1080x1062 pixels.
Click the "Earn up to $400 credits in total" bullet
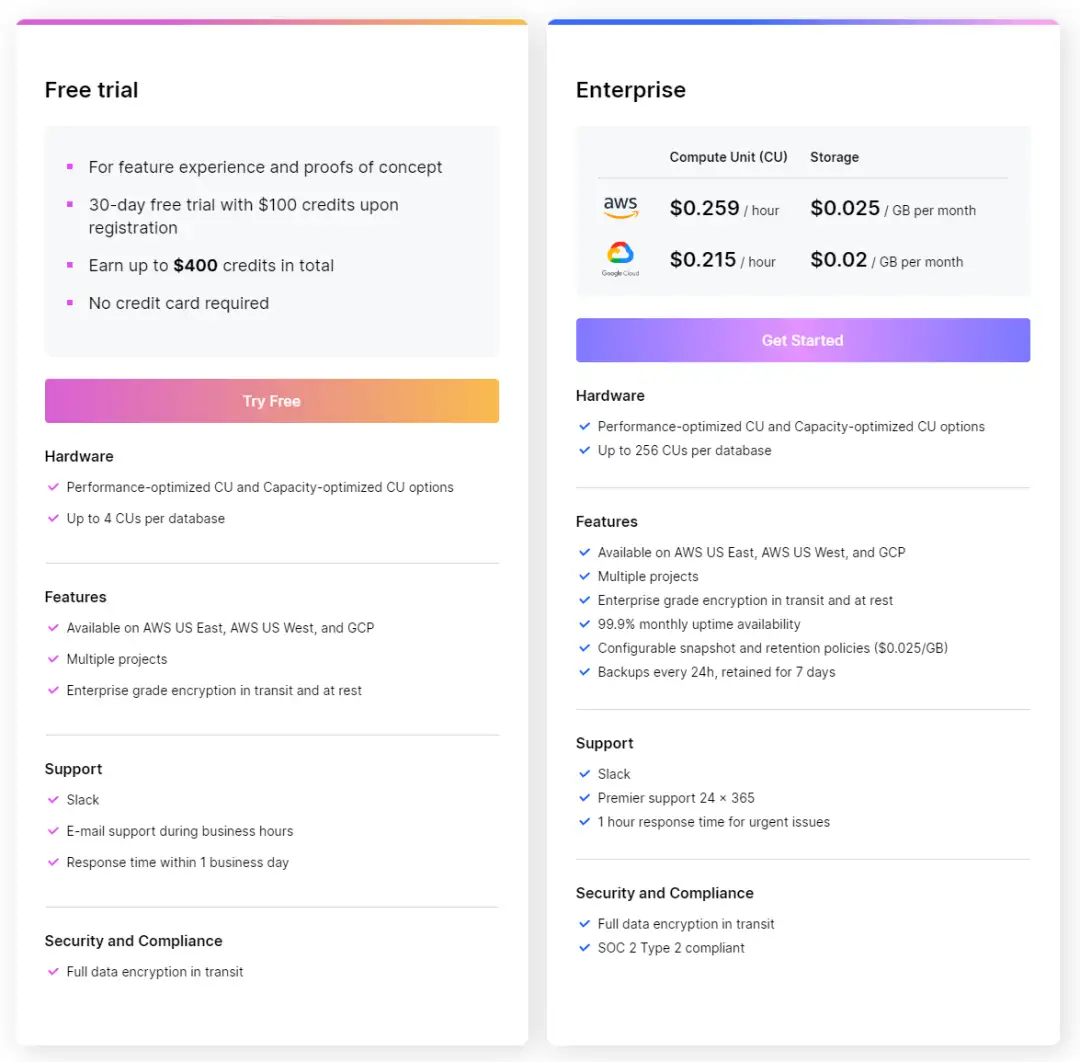[x=211, y=266]
